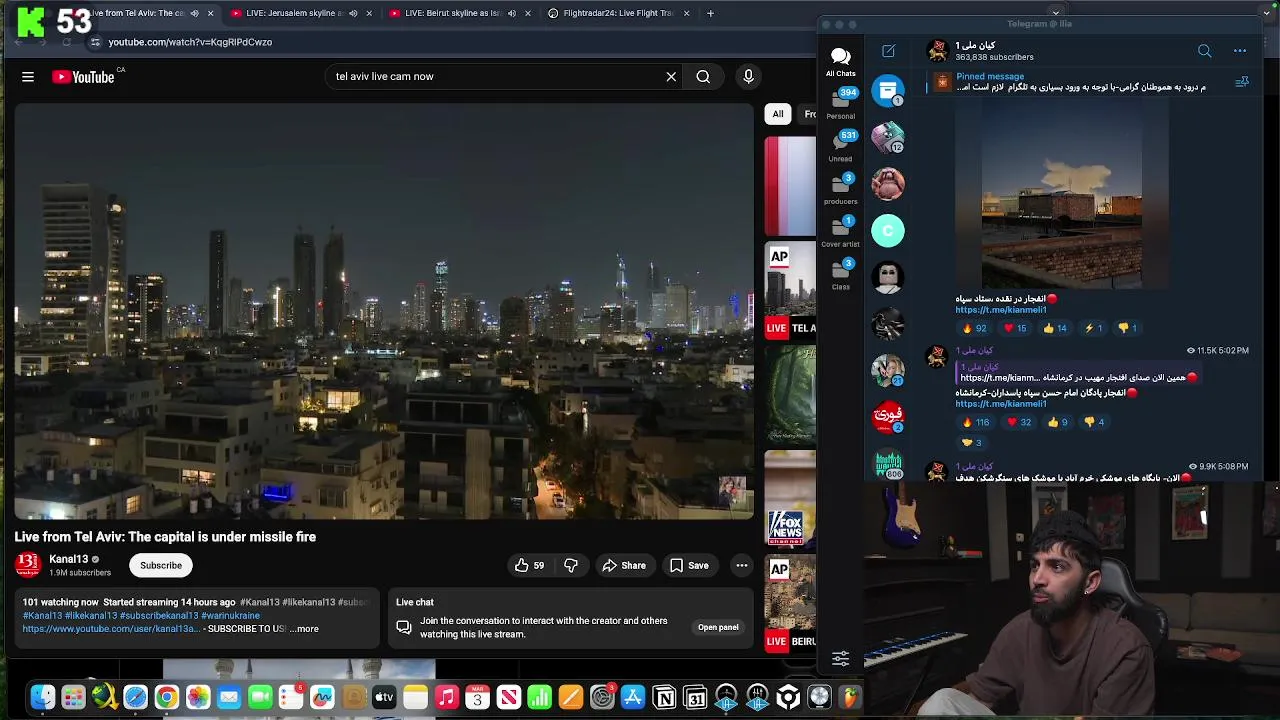1280x720 pixels.
Task: Select the Unread folder in Telegram
Action: click(x=840, y=147)
